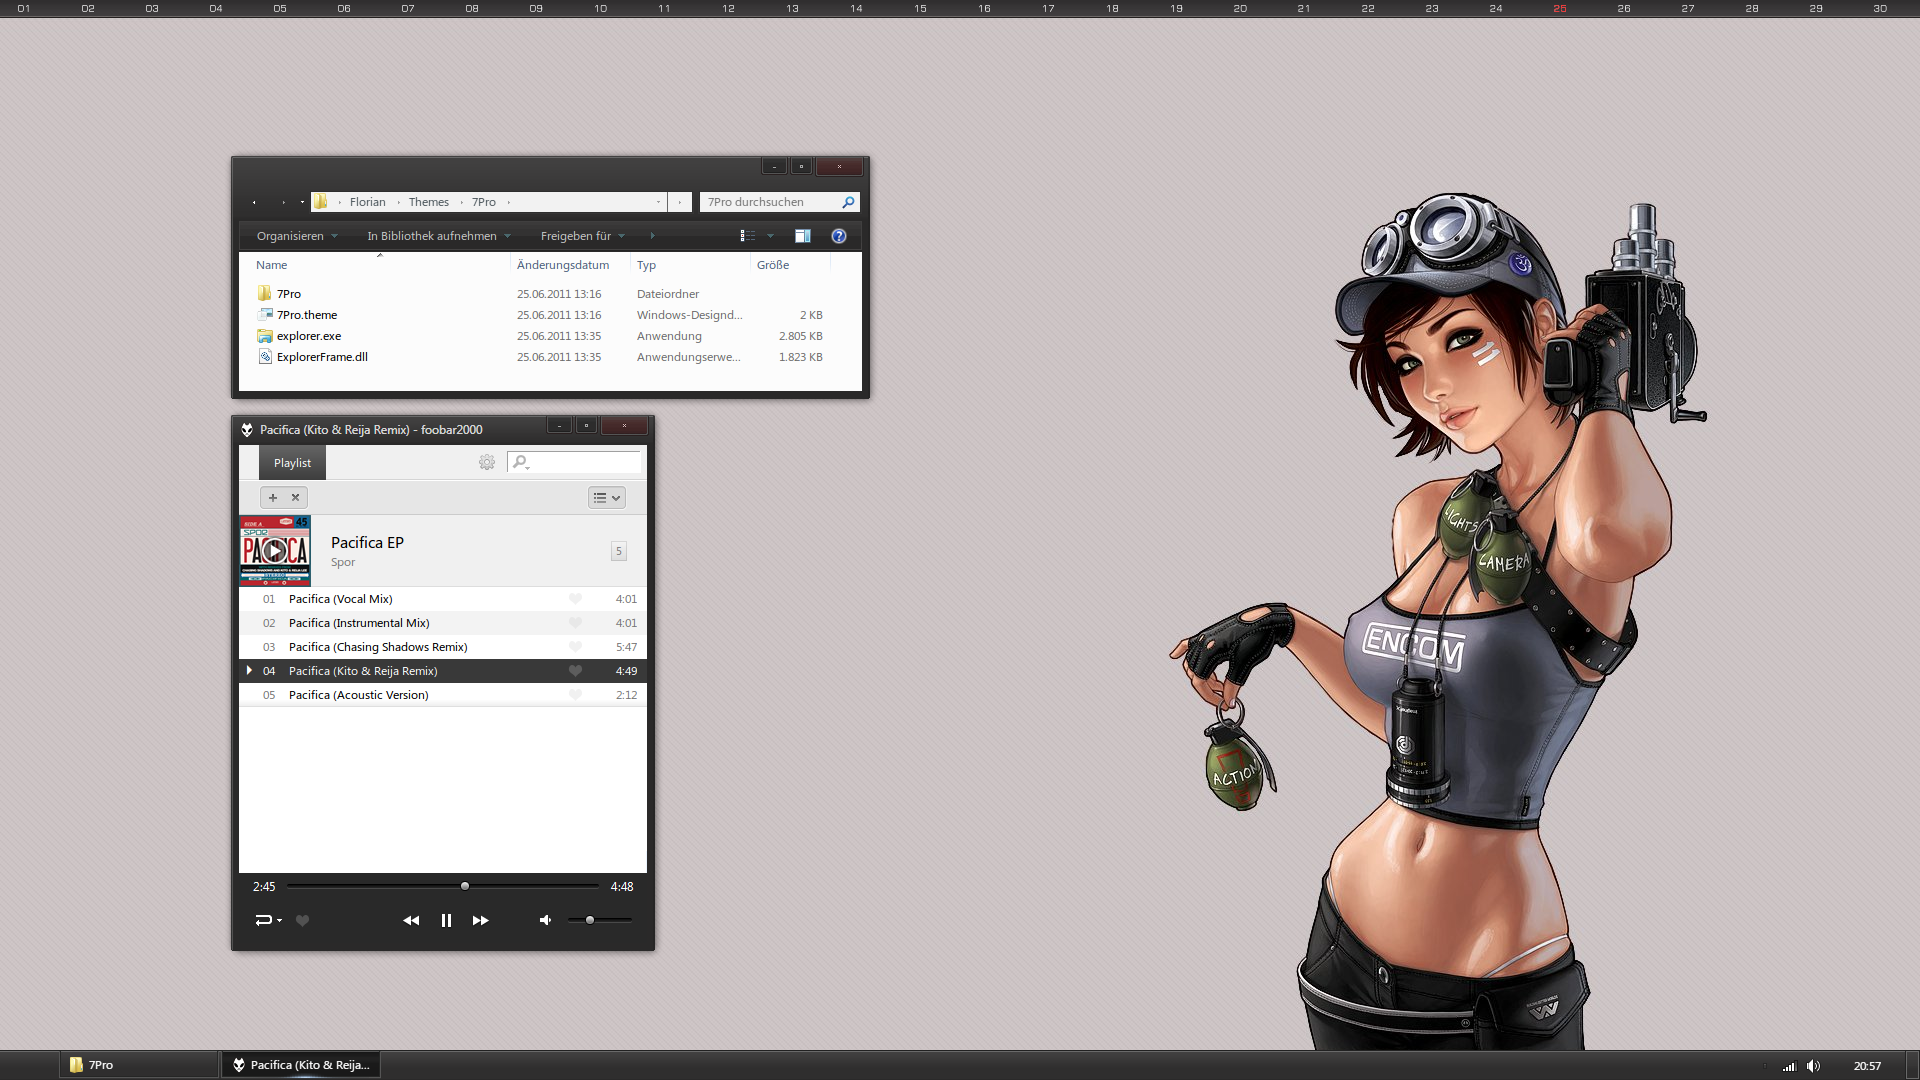Screen dimensions: 1920x1080
Task: Skip to the previous track
Action: (x=411, y=920)
